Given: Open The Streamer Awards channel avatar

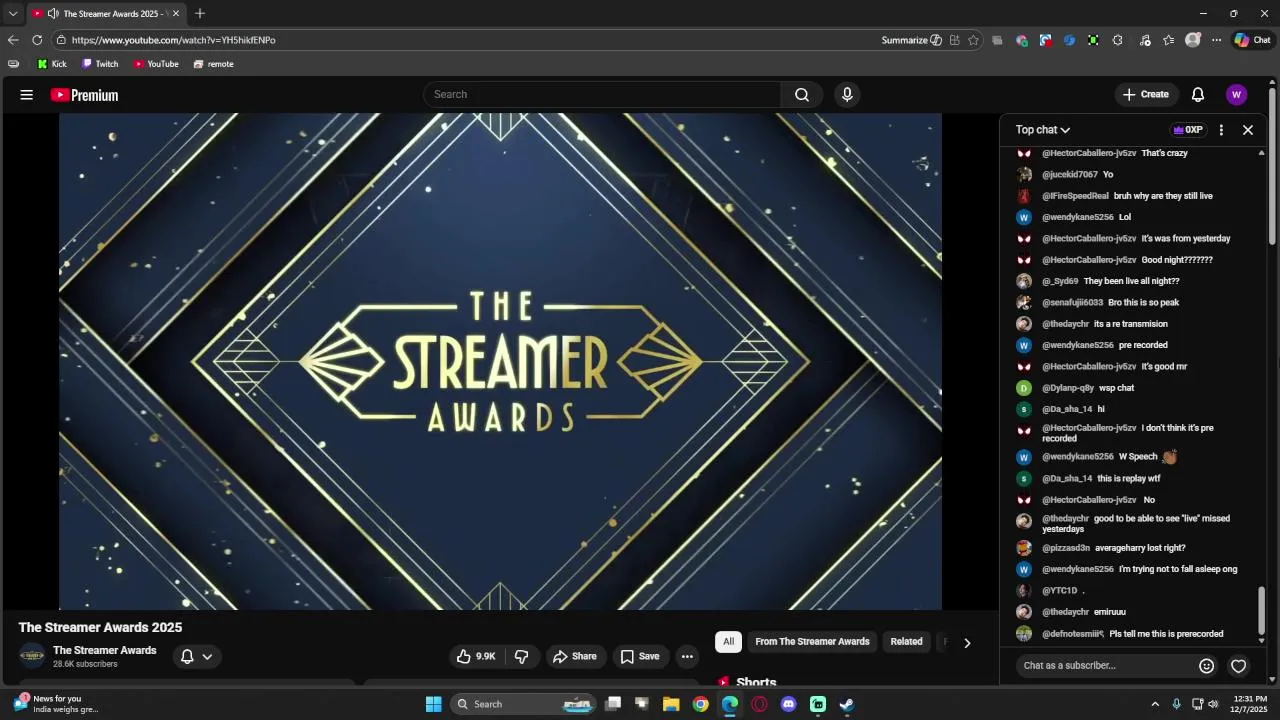Looking at the screenshot, I should tap(32, 656).
